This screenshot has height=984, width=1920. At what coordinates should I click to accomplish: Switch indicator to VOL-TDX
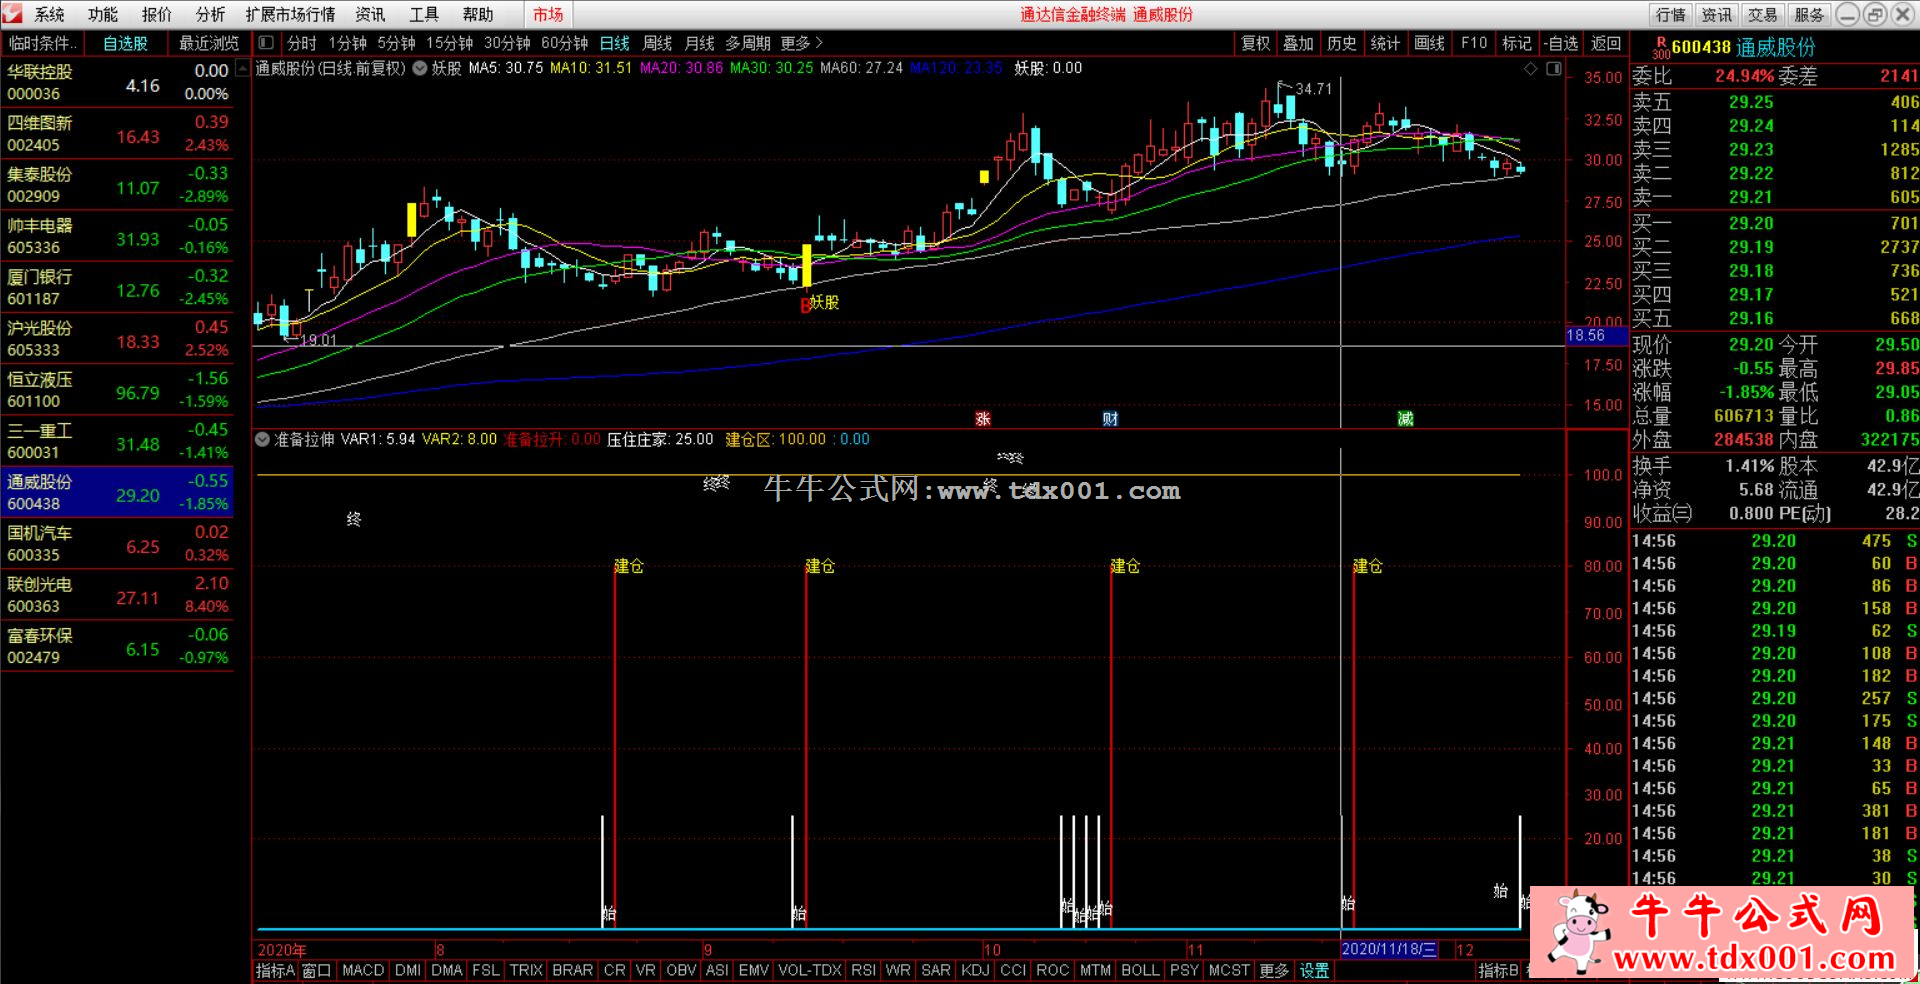(x=810, y=970)
